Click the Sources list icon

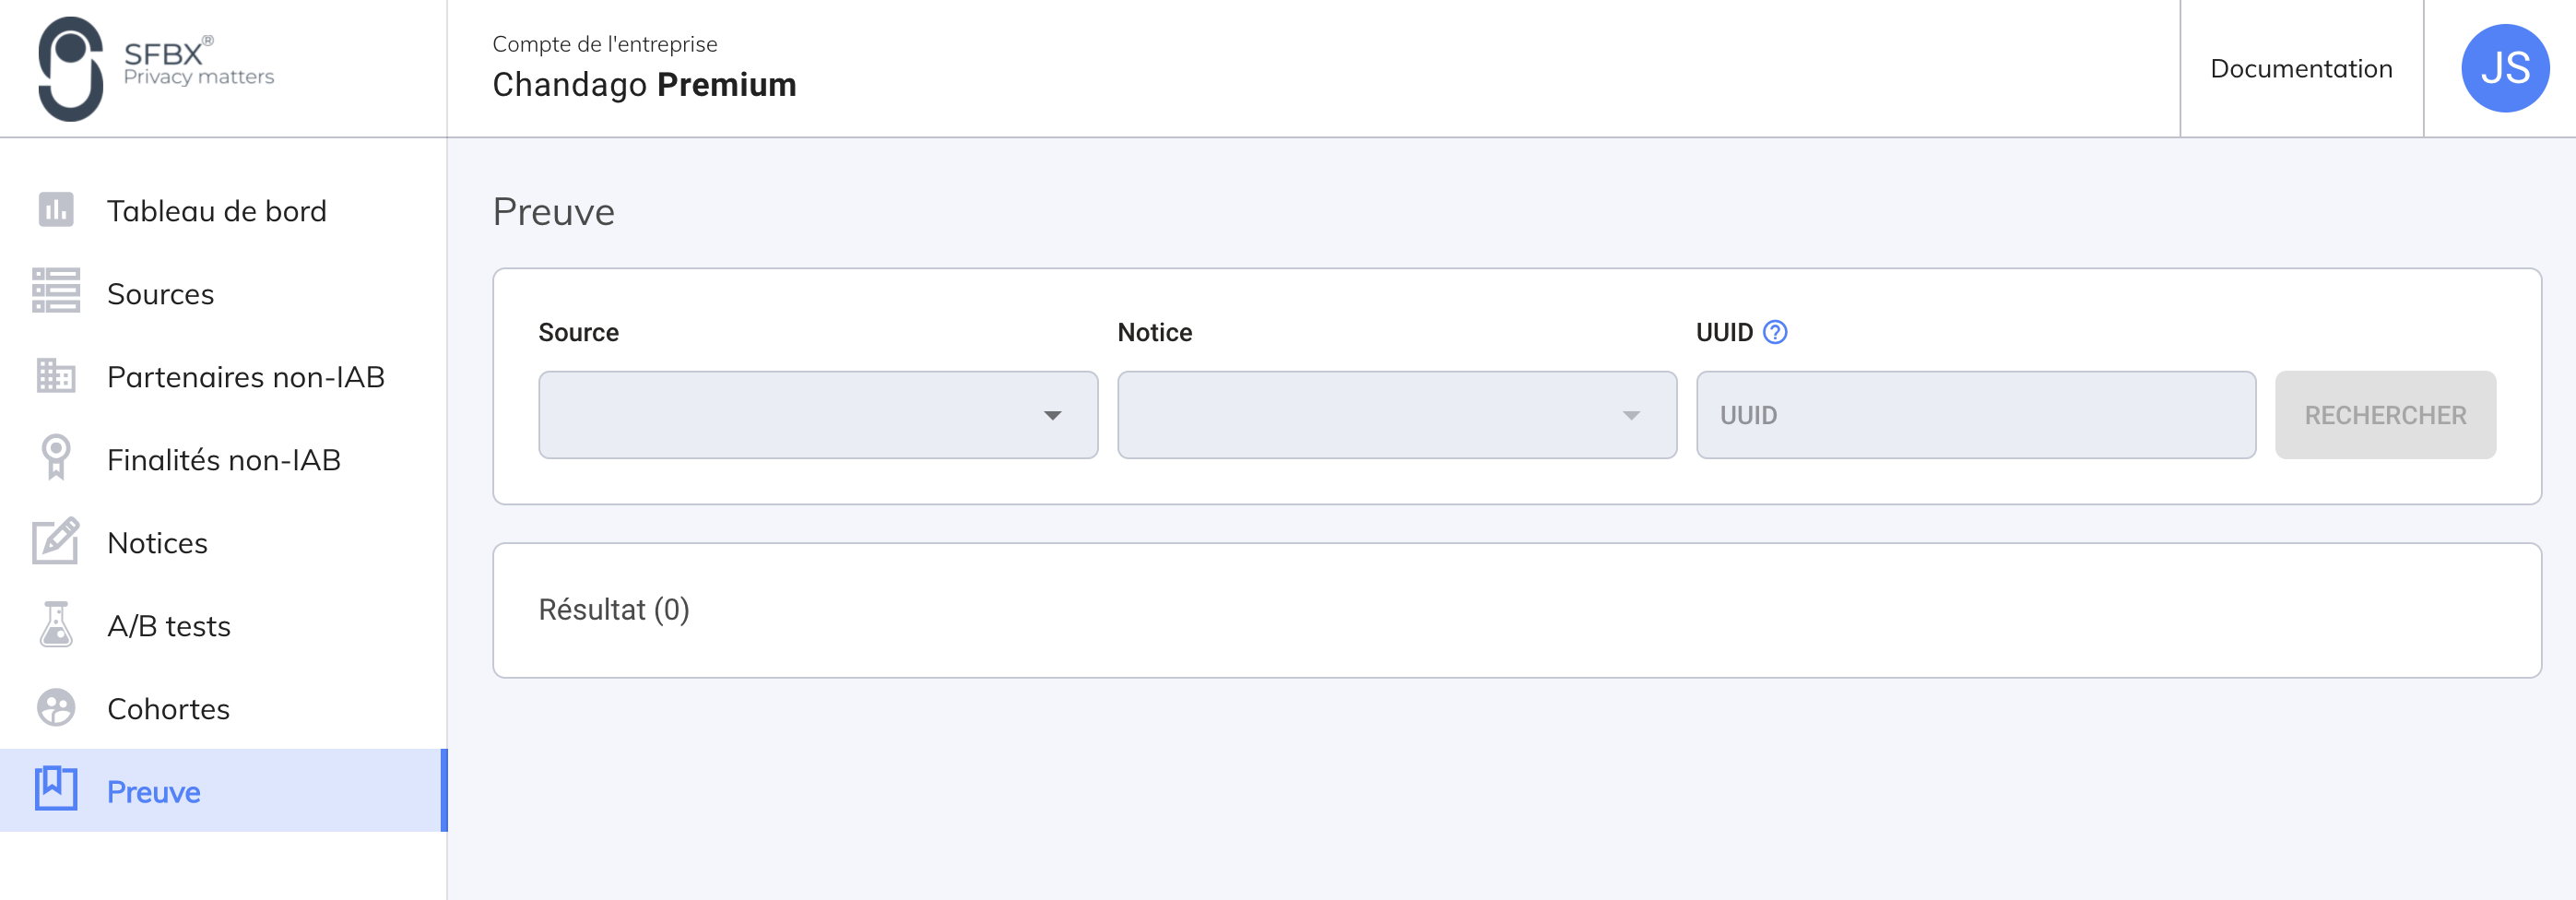coord(56,292)
